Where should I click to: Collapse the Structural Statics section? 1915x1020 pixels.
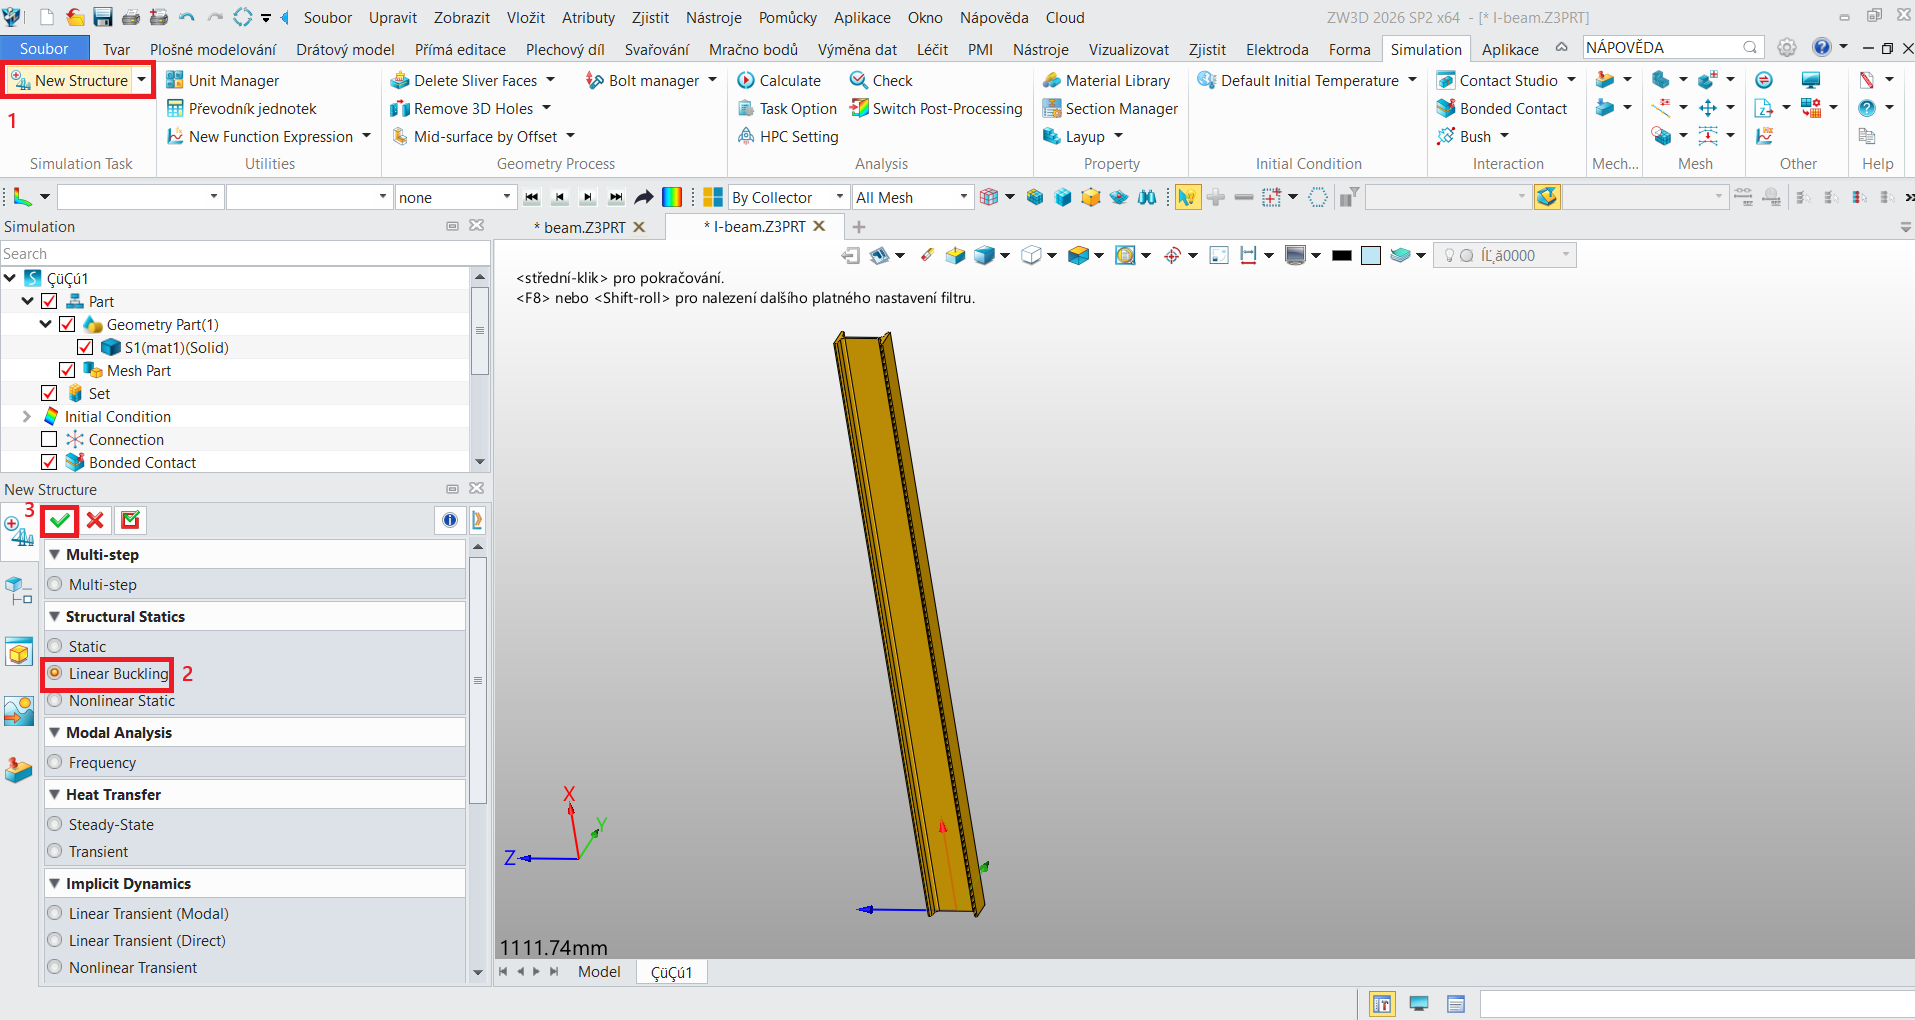point(55,616)
